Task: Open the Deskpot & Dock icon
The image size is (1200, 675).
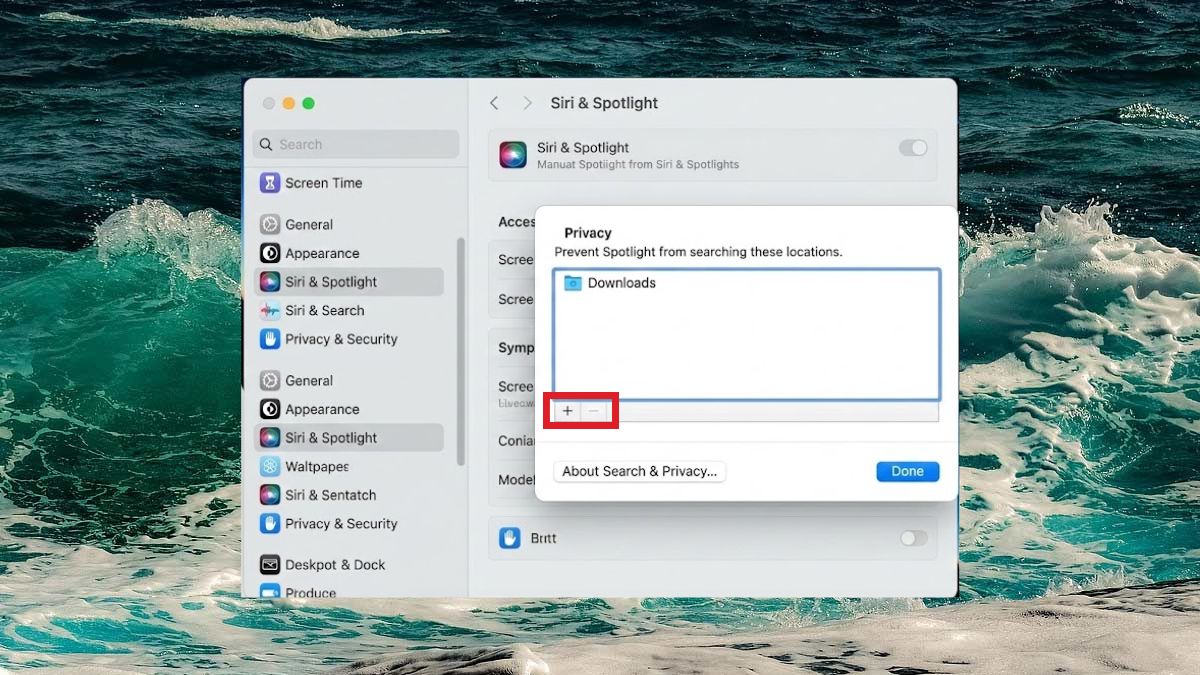Action: [x=270, y=565]
